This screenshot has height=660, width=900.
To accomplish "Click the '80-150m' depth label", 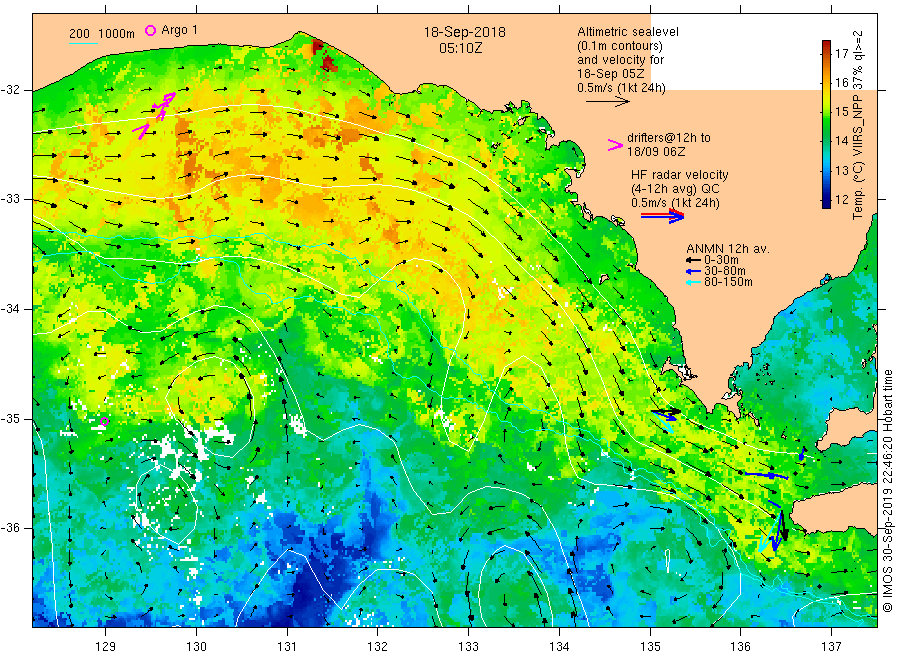I will [x=728, y=282].
